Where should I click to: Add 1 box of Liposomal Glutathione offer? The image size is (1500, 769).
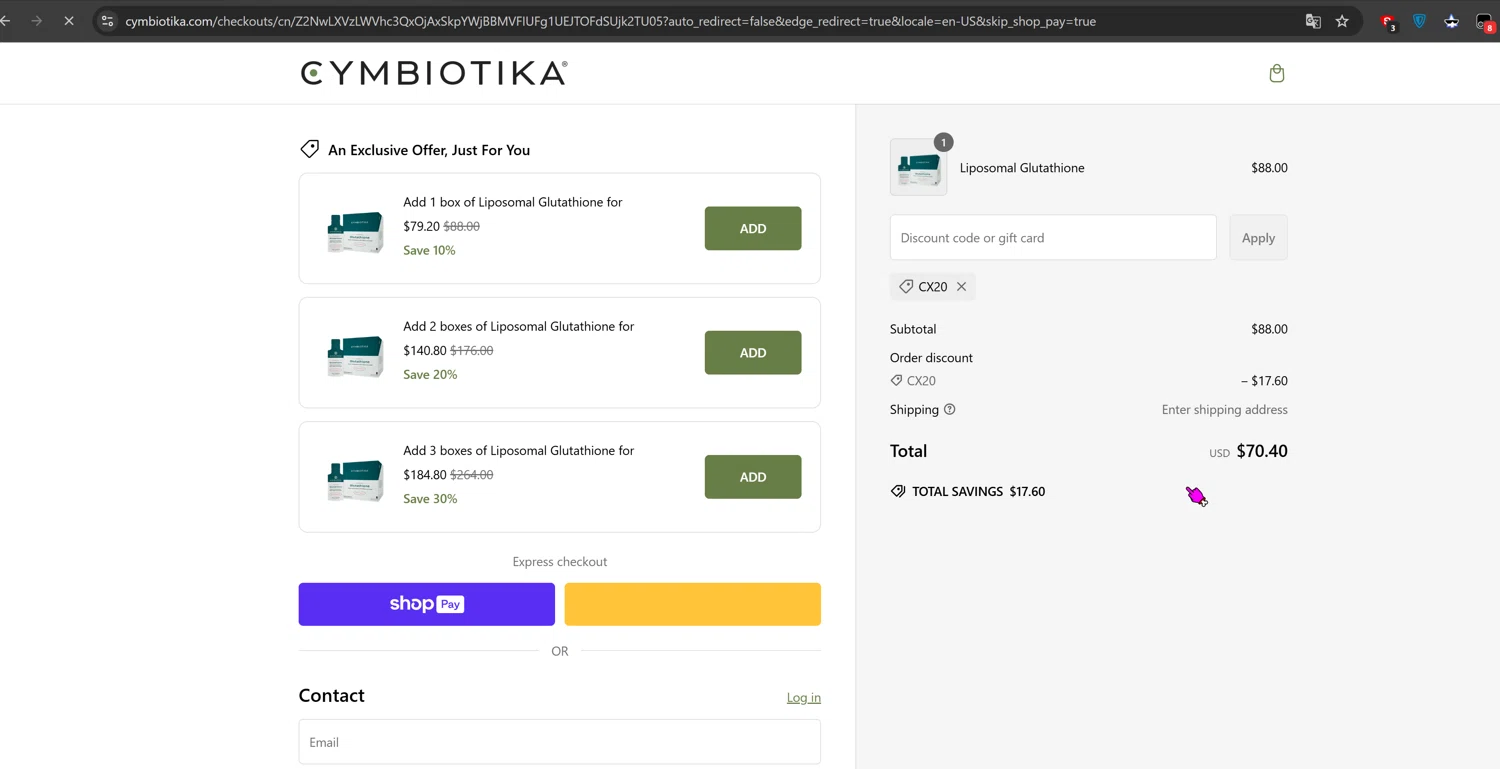click(753, 228)
